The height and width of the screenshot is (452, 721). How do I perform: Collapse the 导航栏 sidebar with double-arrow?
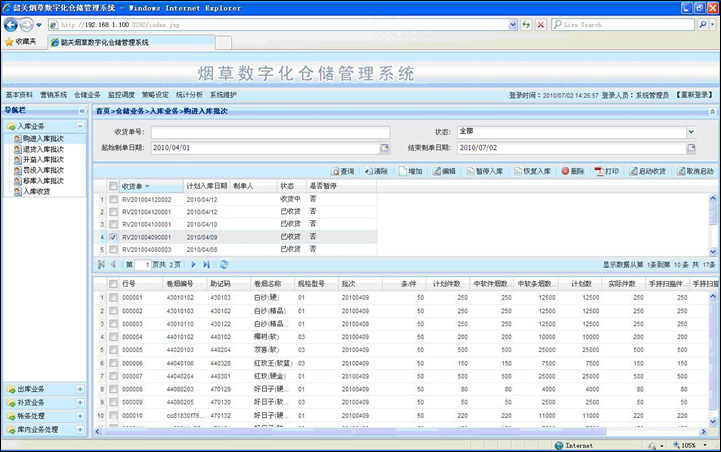coord(82,111)
